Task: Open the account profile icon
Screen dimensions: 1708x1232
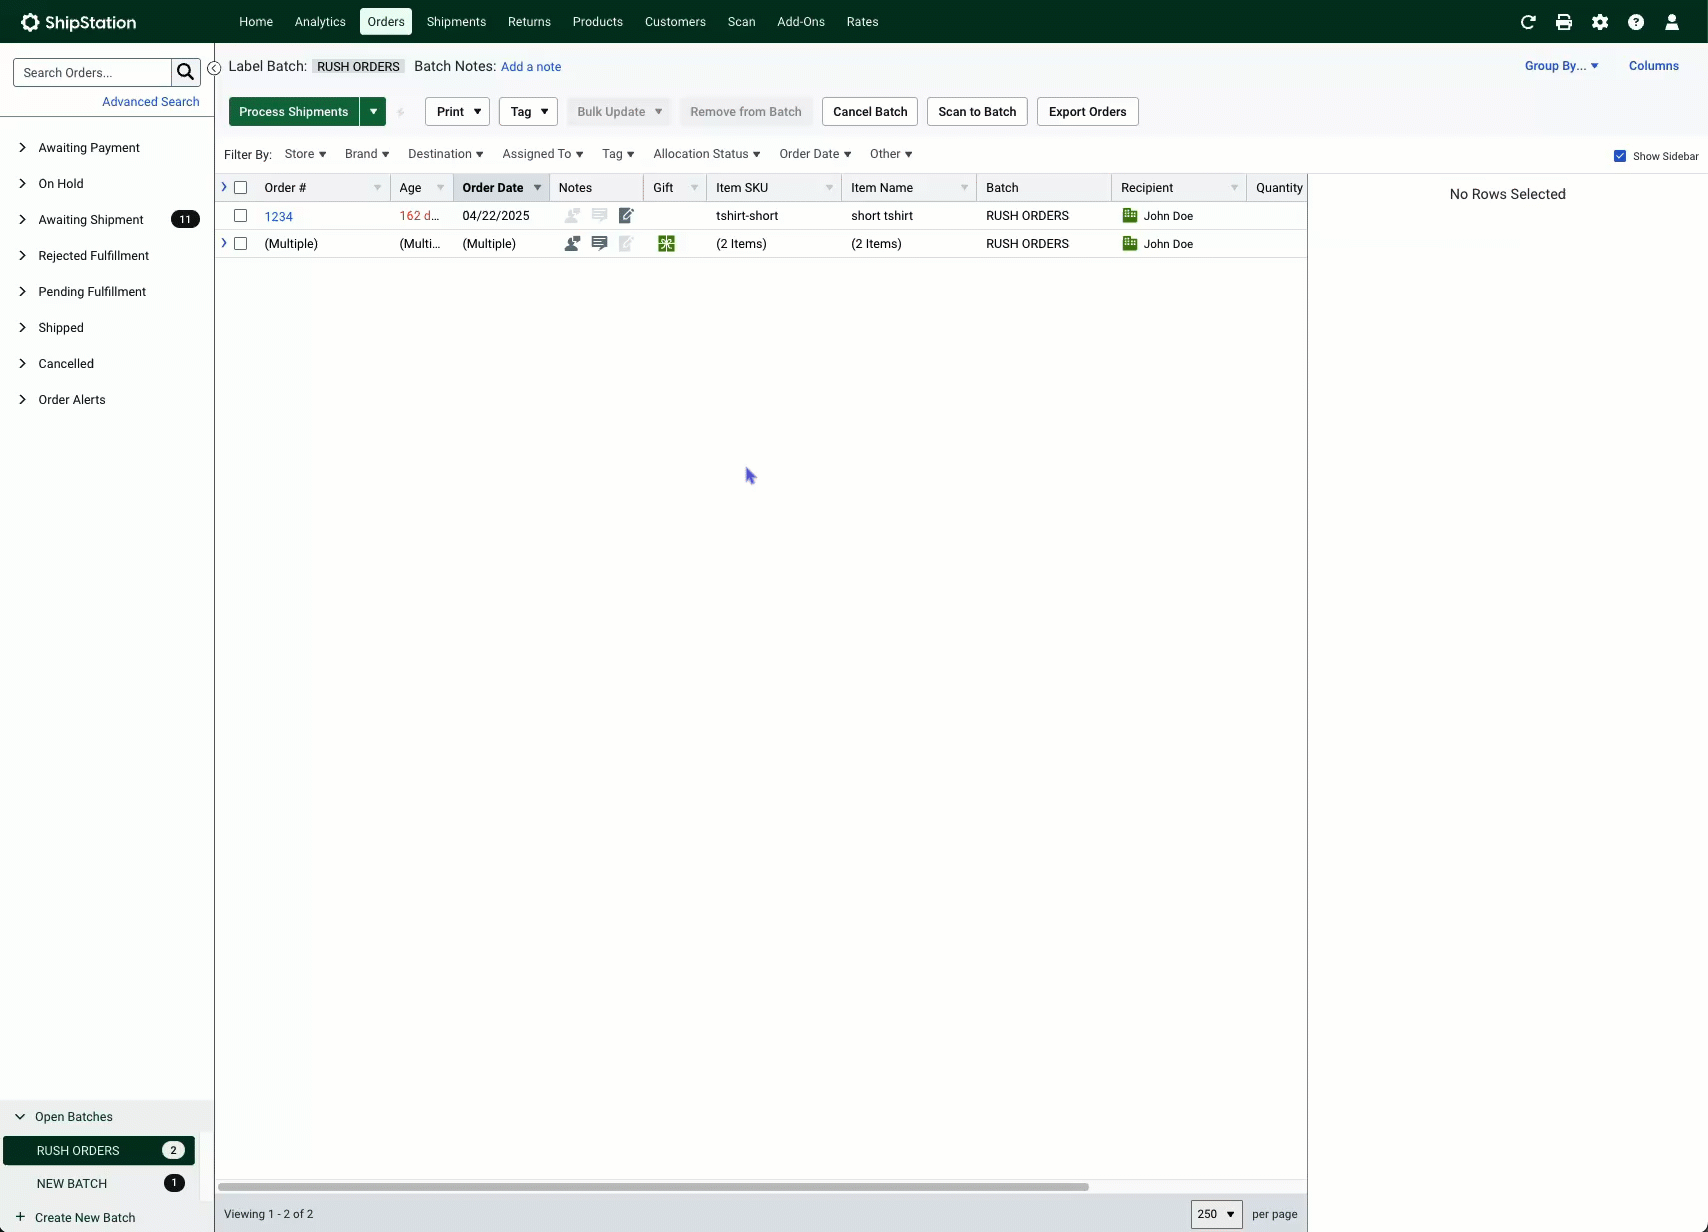Action: click(1672, 22)
